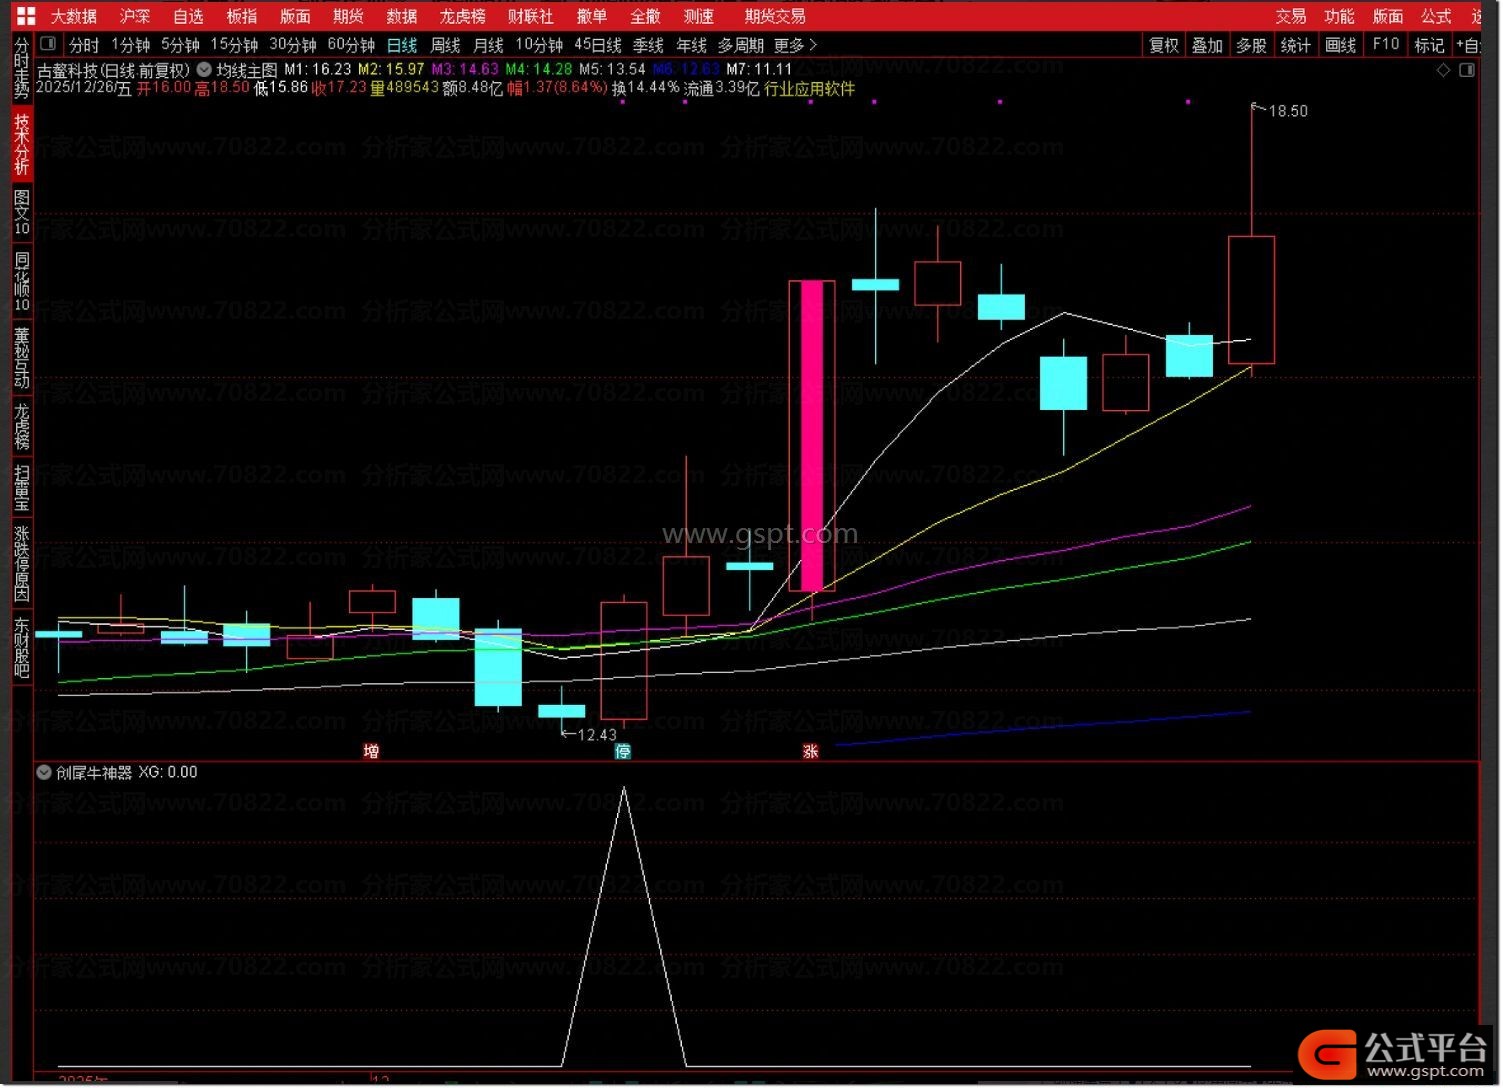Toggle the right side panel icon
This screenshot has width=1503, height=1088.
pos(1467,70)
